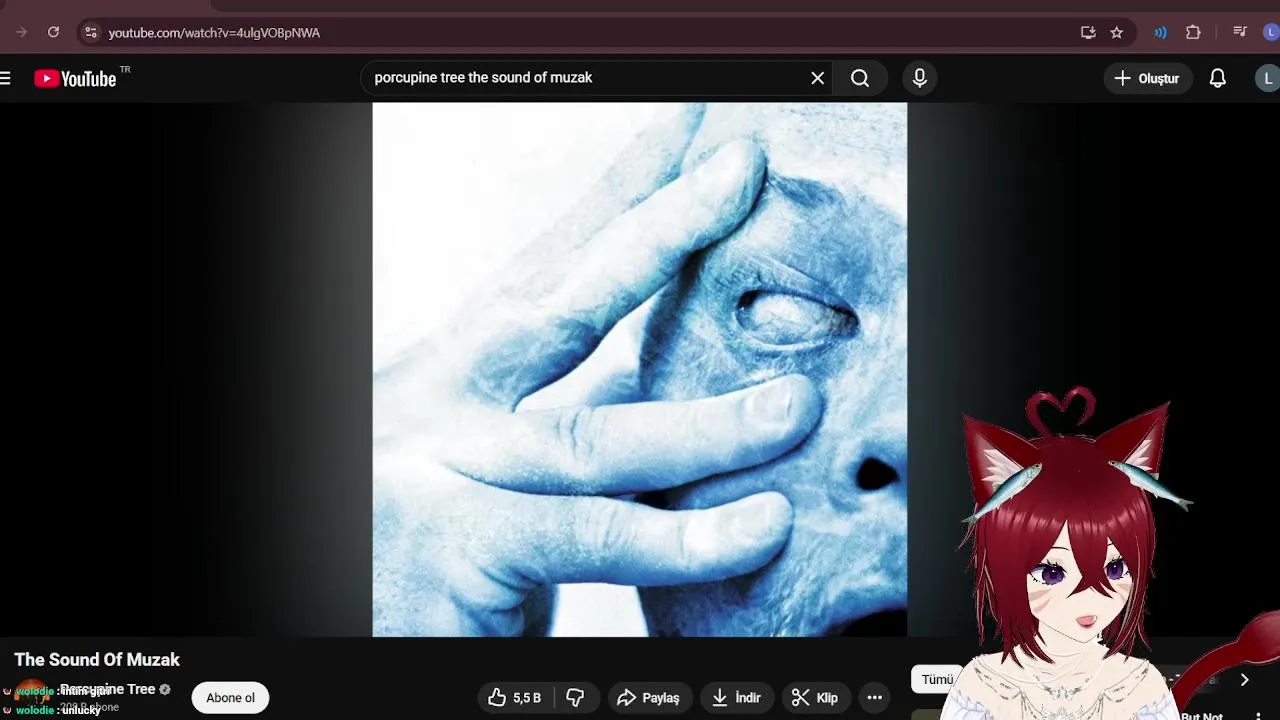This screenshot has width=1280, height=720.
Task: Like the video with thumbs up
Action: [x=513, y=698]
